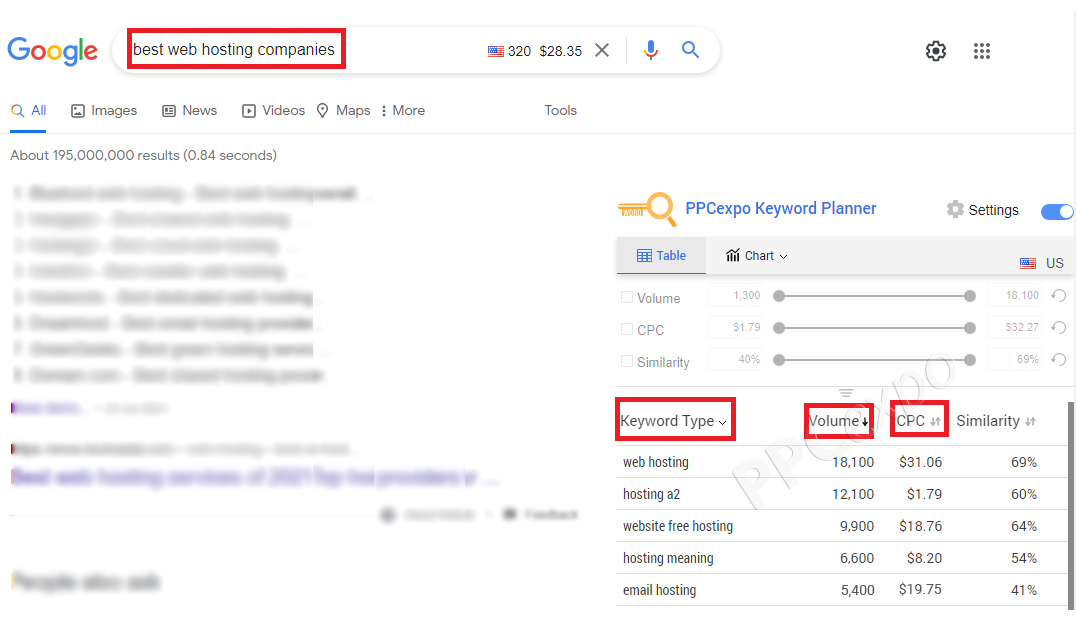Click the PPCexpo key logo icon
Screen dimensions: 1076x628
[x=647, y=209]
